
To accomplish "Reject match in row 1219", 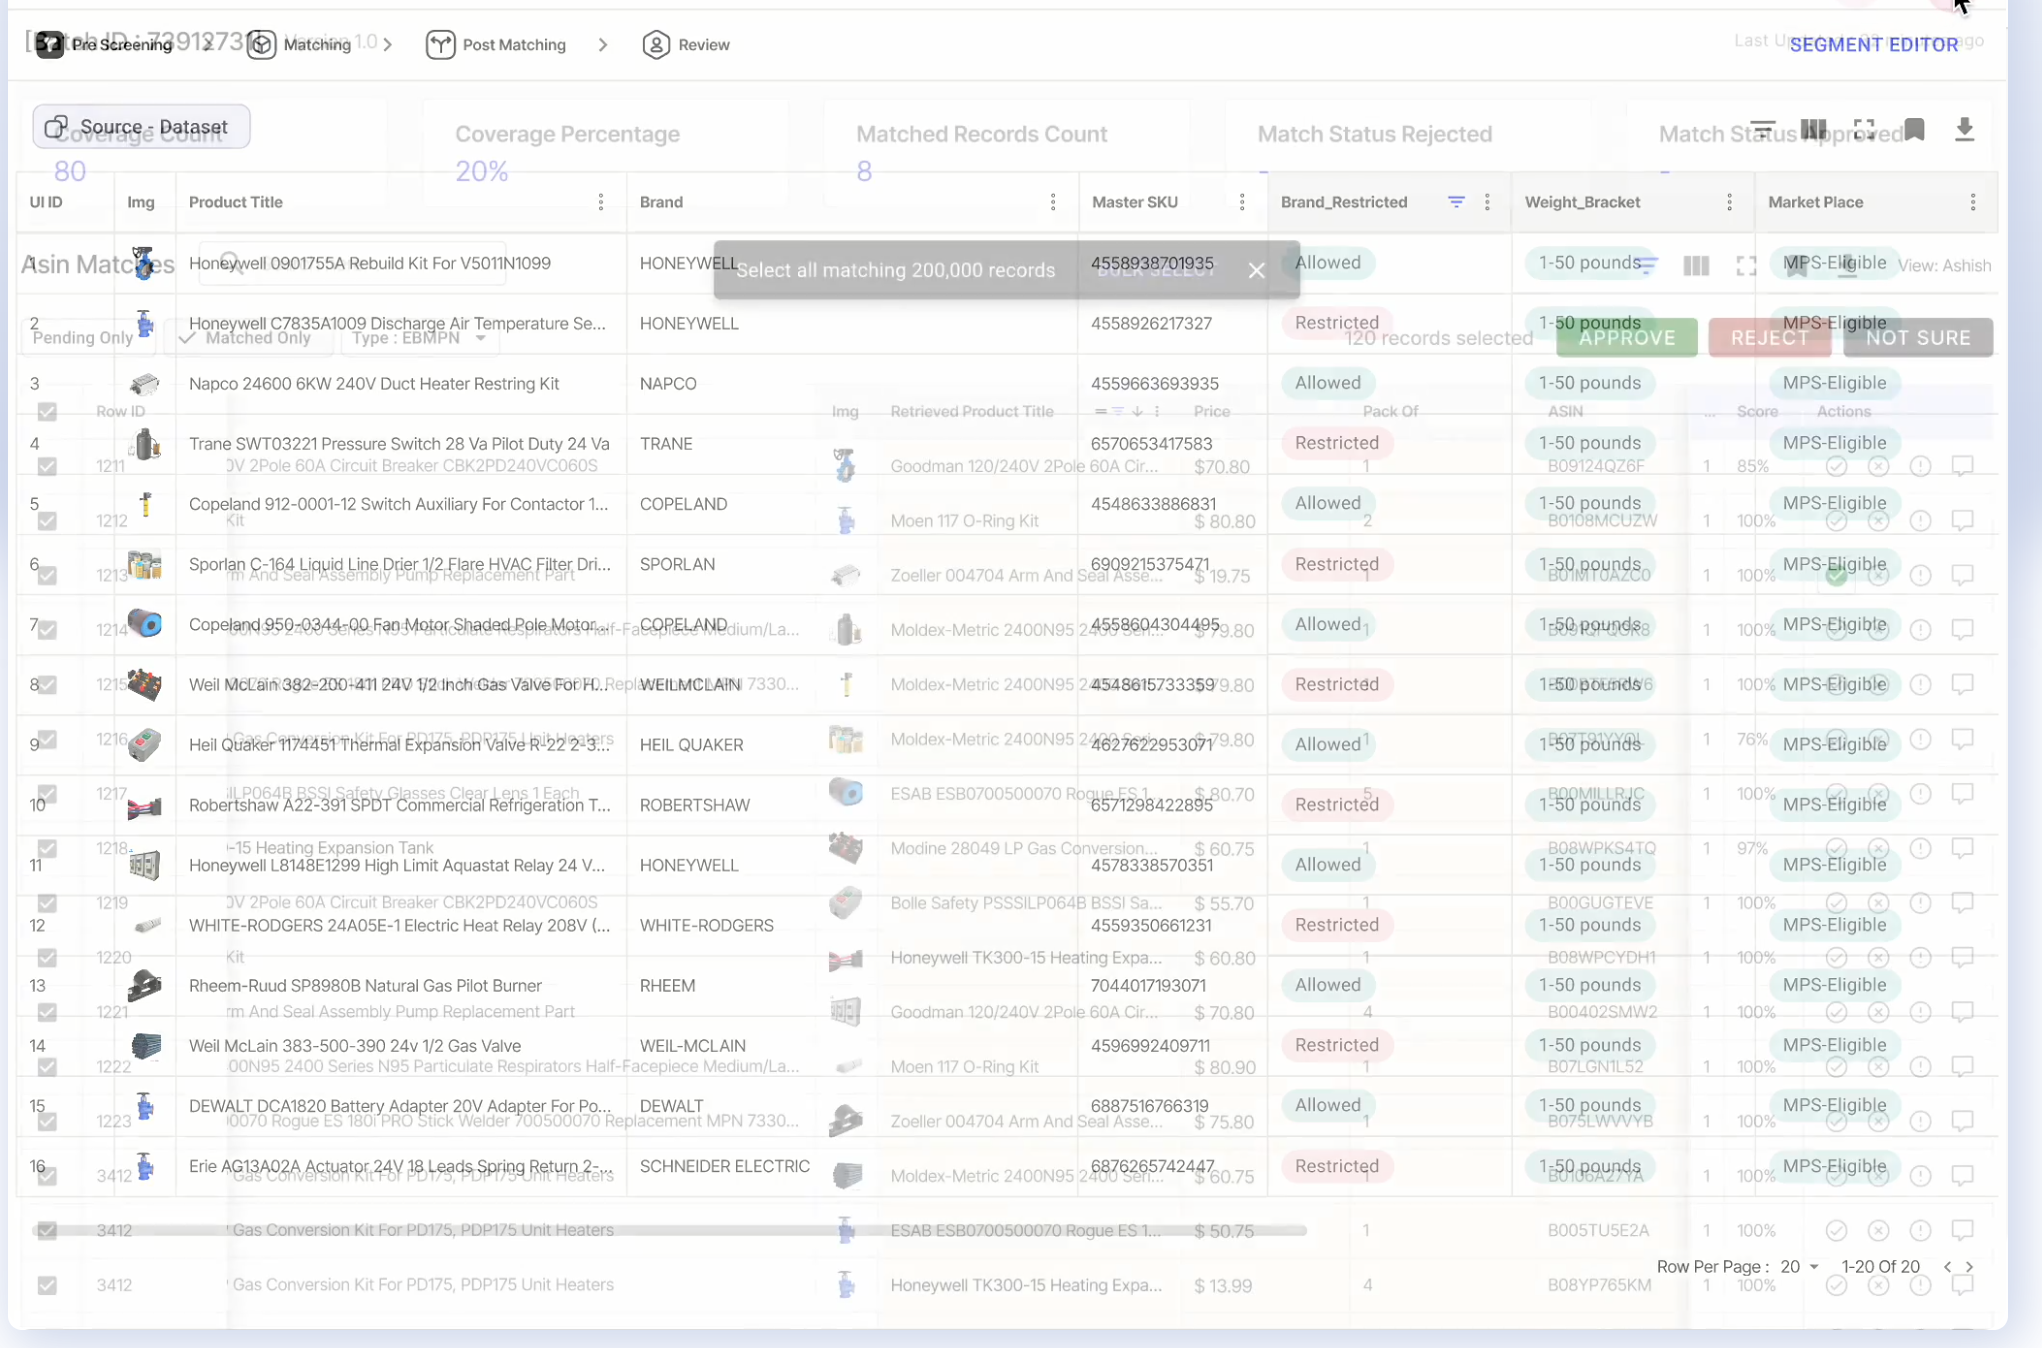I will [x=1878, y=903].
